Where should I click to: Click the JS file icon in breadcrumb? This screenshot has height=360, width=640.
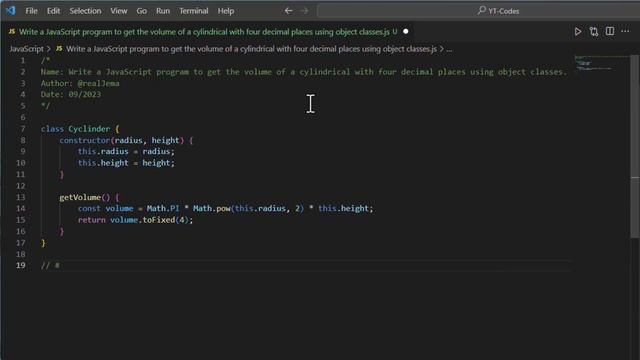[59, 49]
